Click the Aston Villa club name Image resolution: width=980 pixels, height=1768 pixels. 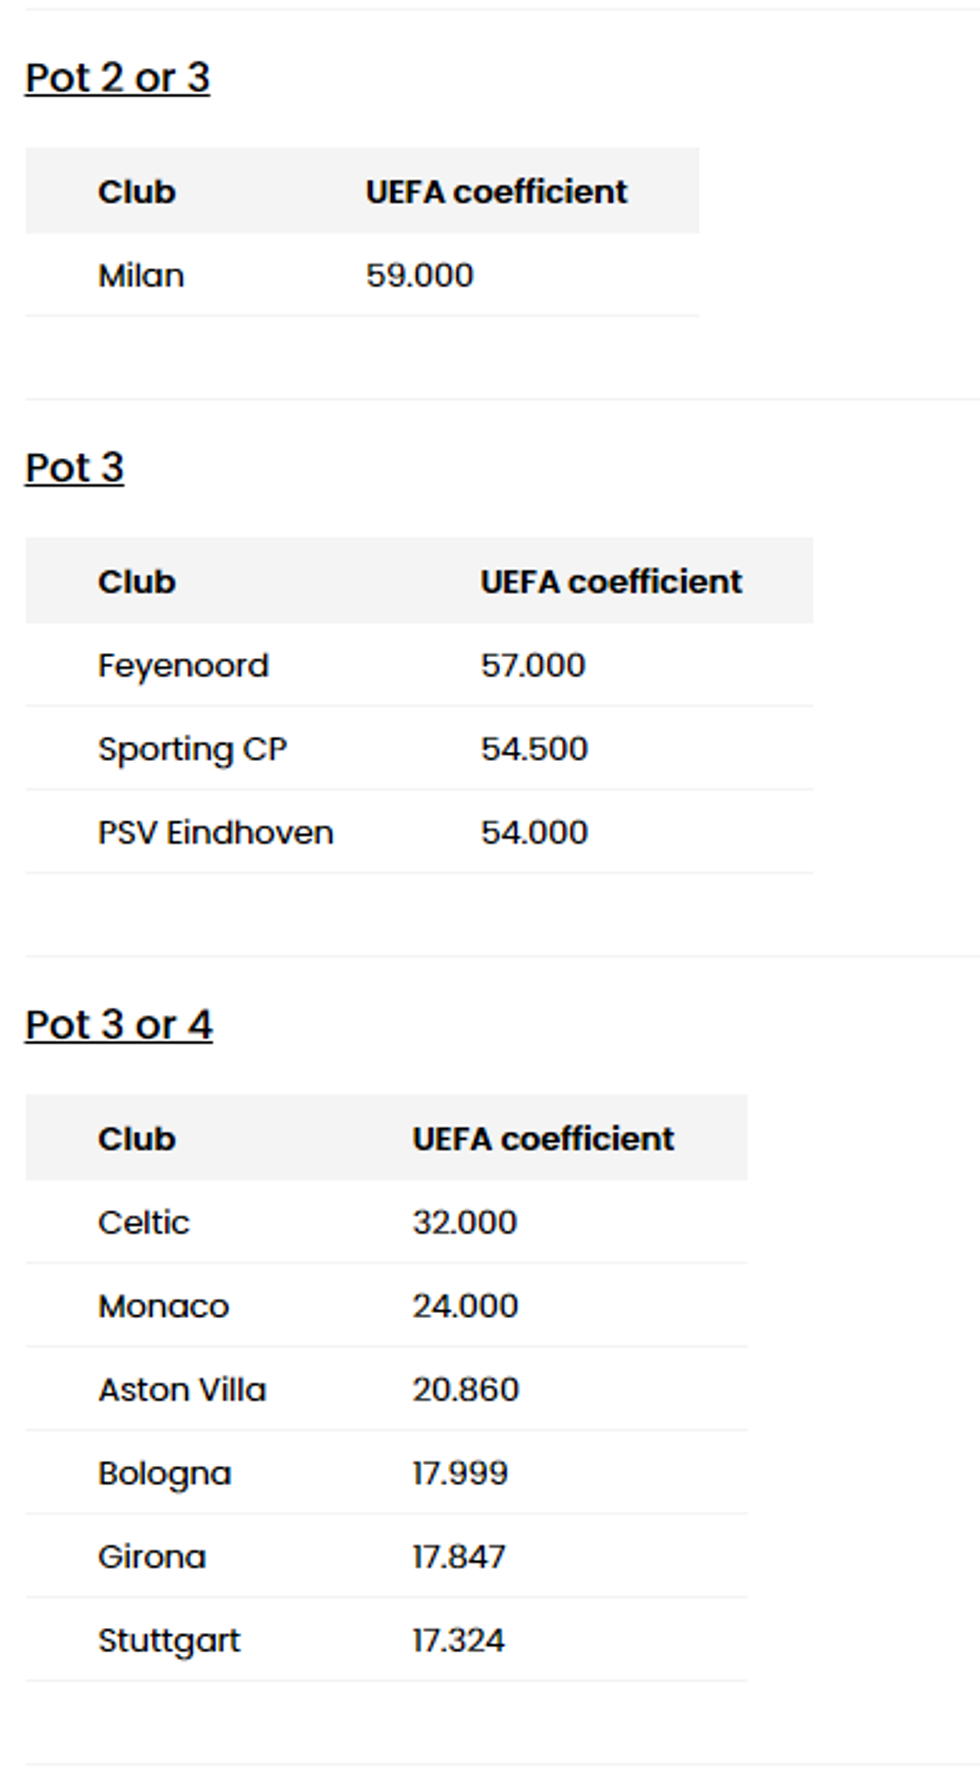point(182,1389)
